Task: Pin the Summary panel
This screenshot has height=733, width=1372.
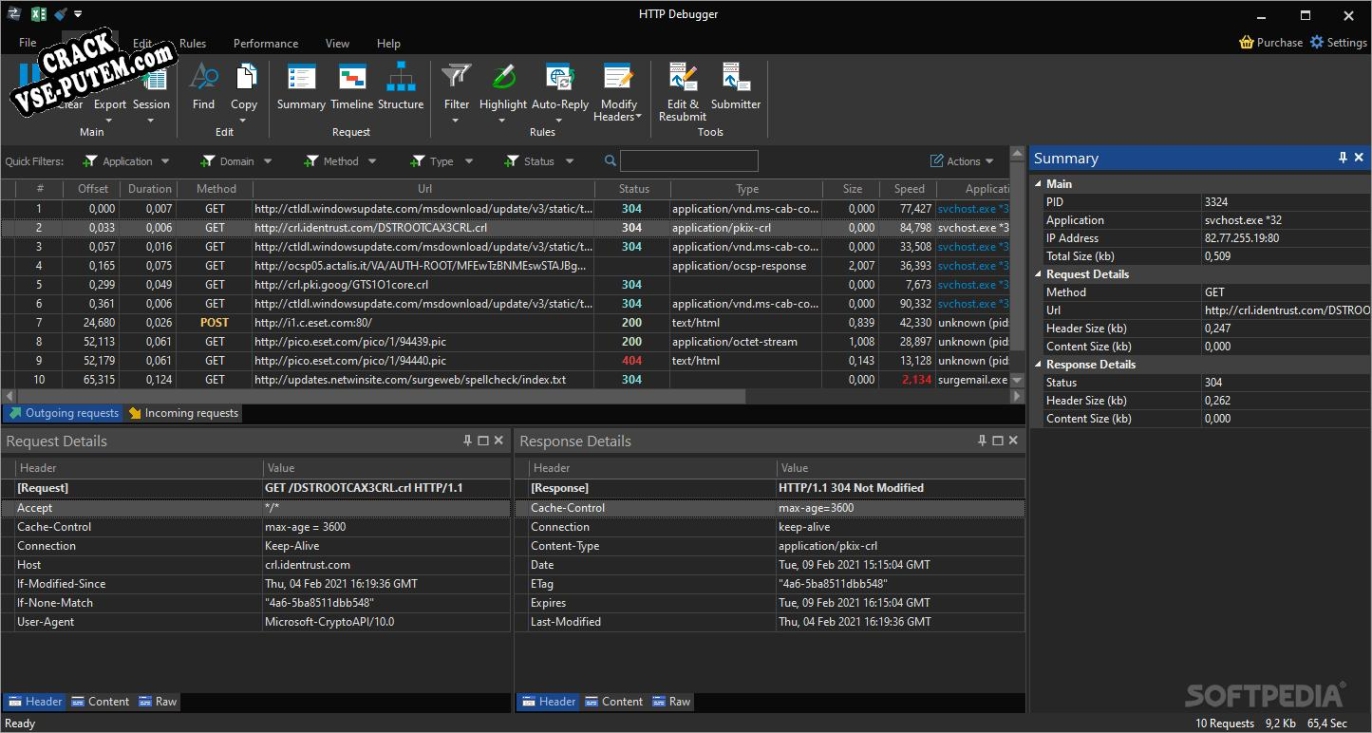Action: [x=1343, y=158]
